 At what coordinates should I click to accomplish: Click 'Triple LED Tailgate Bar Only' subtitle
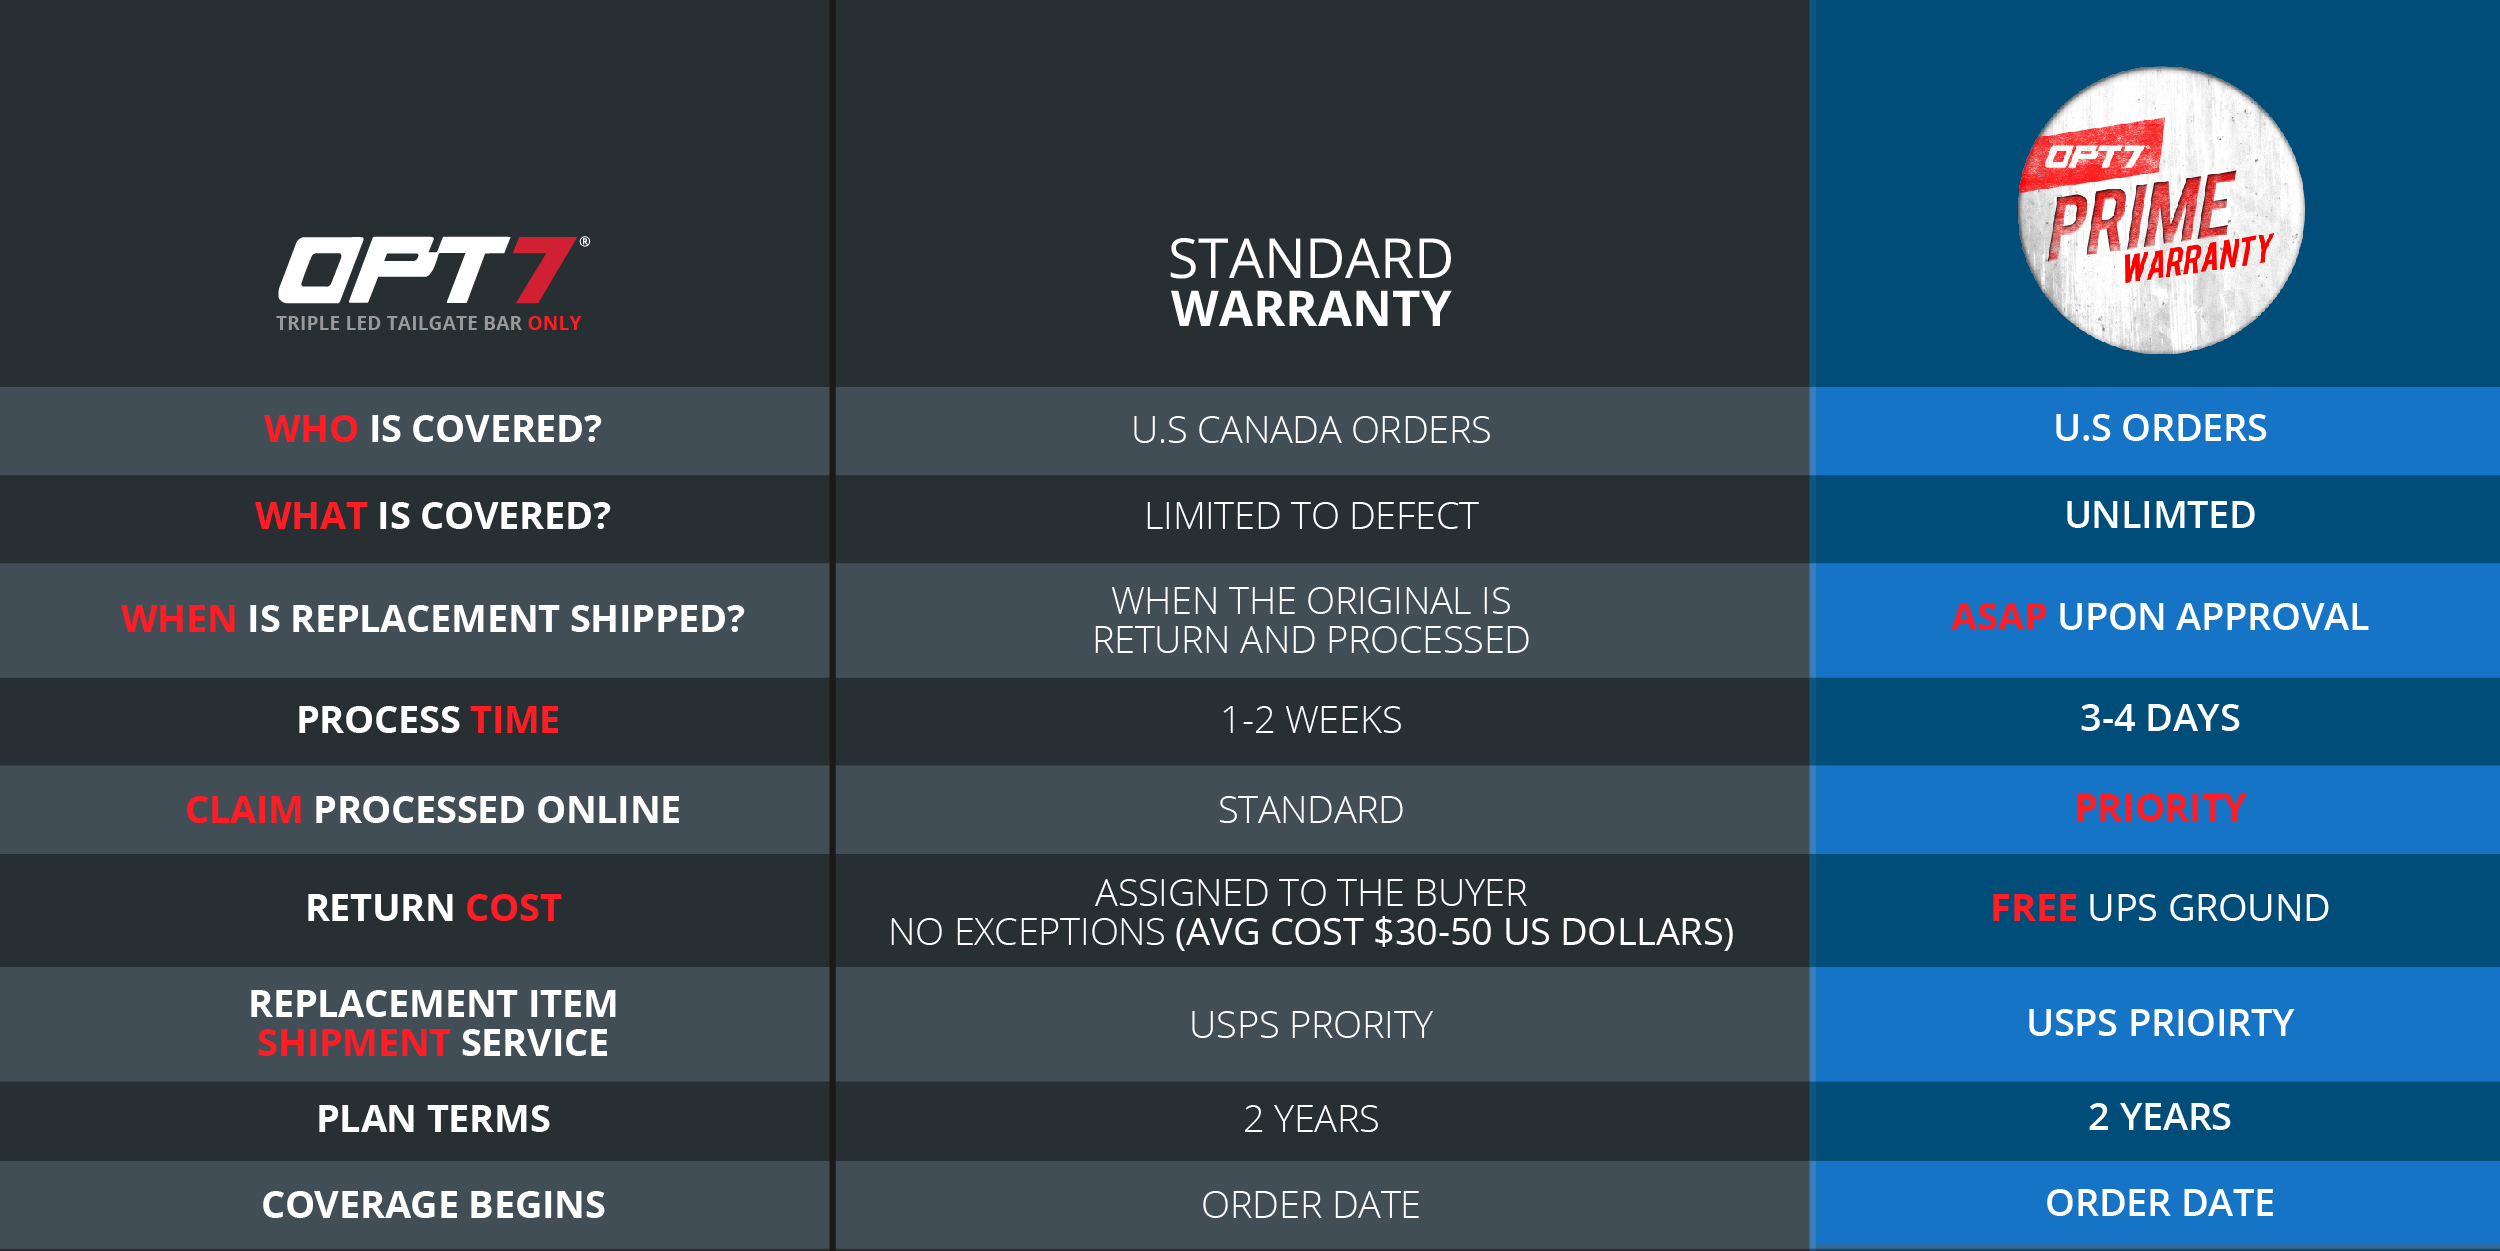(x=429, y=323)
